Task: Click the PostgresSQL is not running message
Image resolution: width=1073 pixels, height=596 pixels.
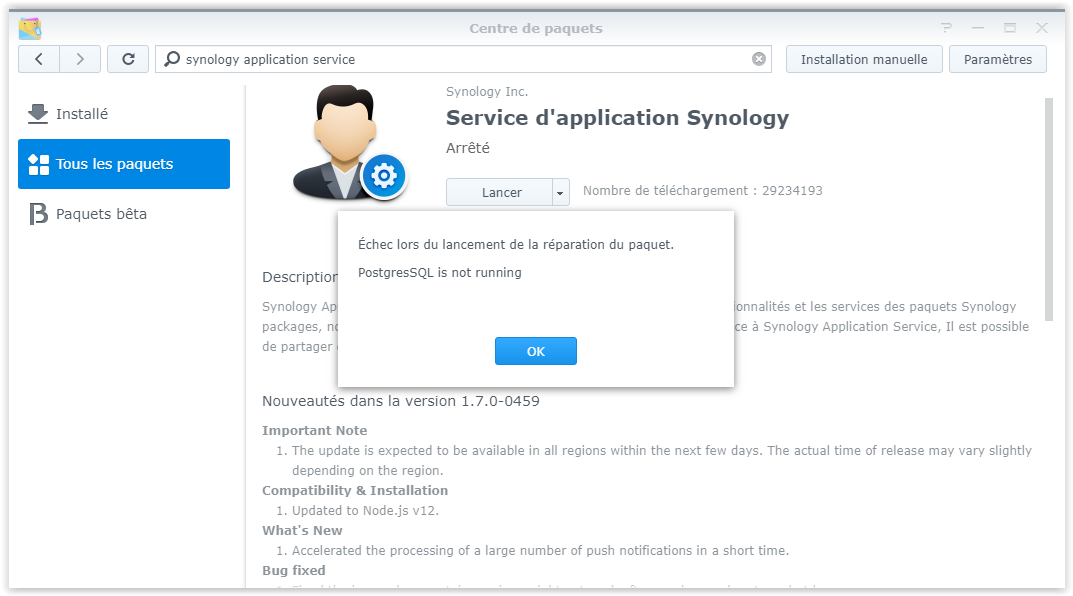Action: coord(439,272)
